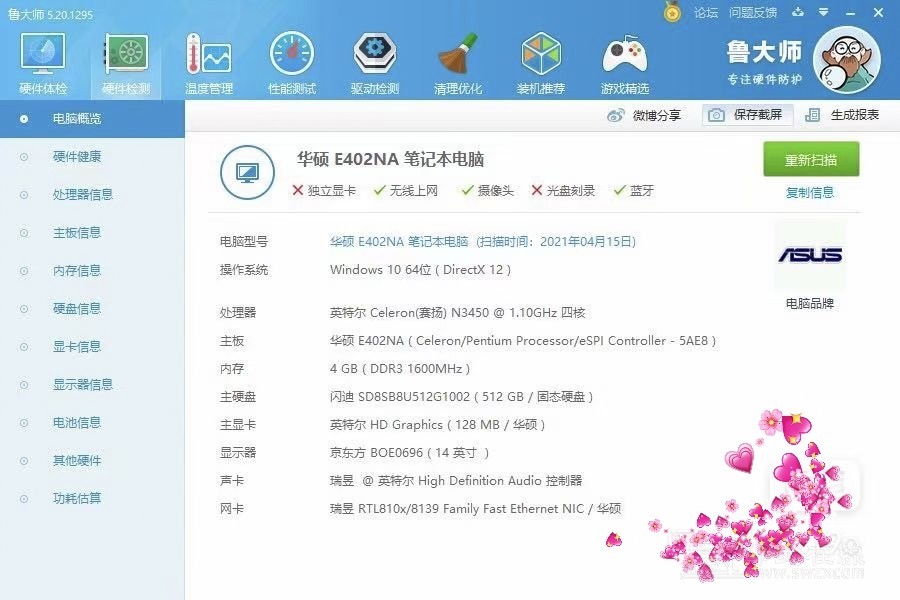The image size is (900, 600).
Task: Click the 清理优化 broom icon
Action: tap(458, 62)
